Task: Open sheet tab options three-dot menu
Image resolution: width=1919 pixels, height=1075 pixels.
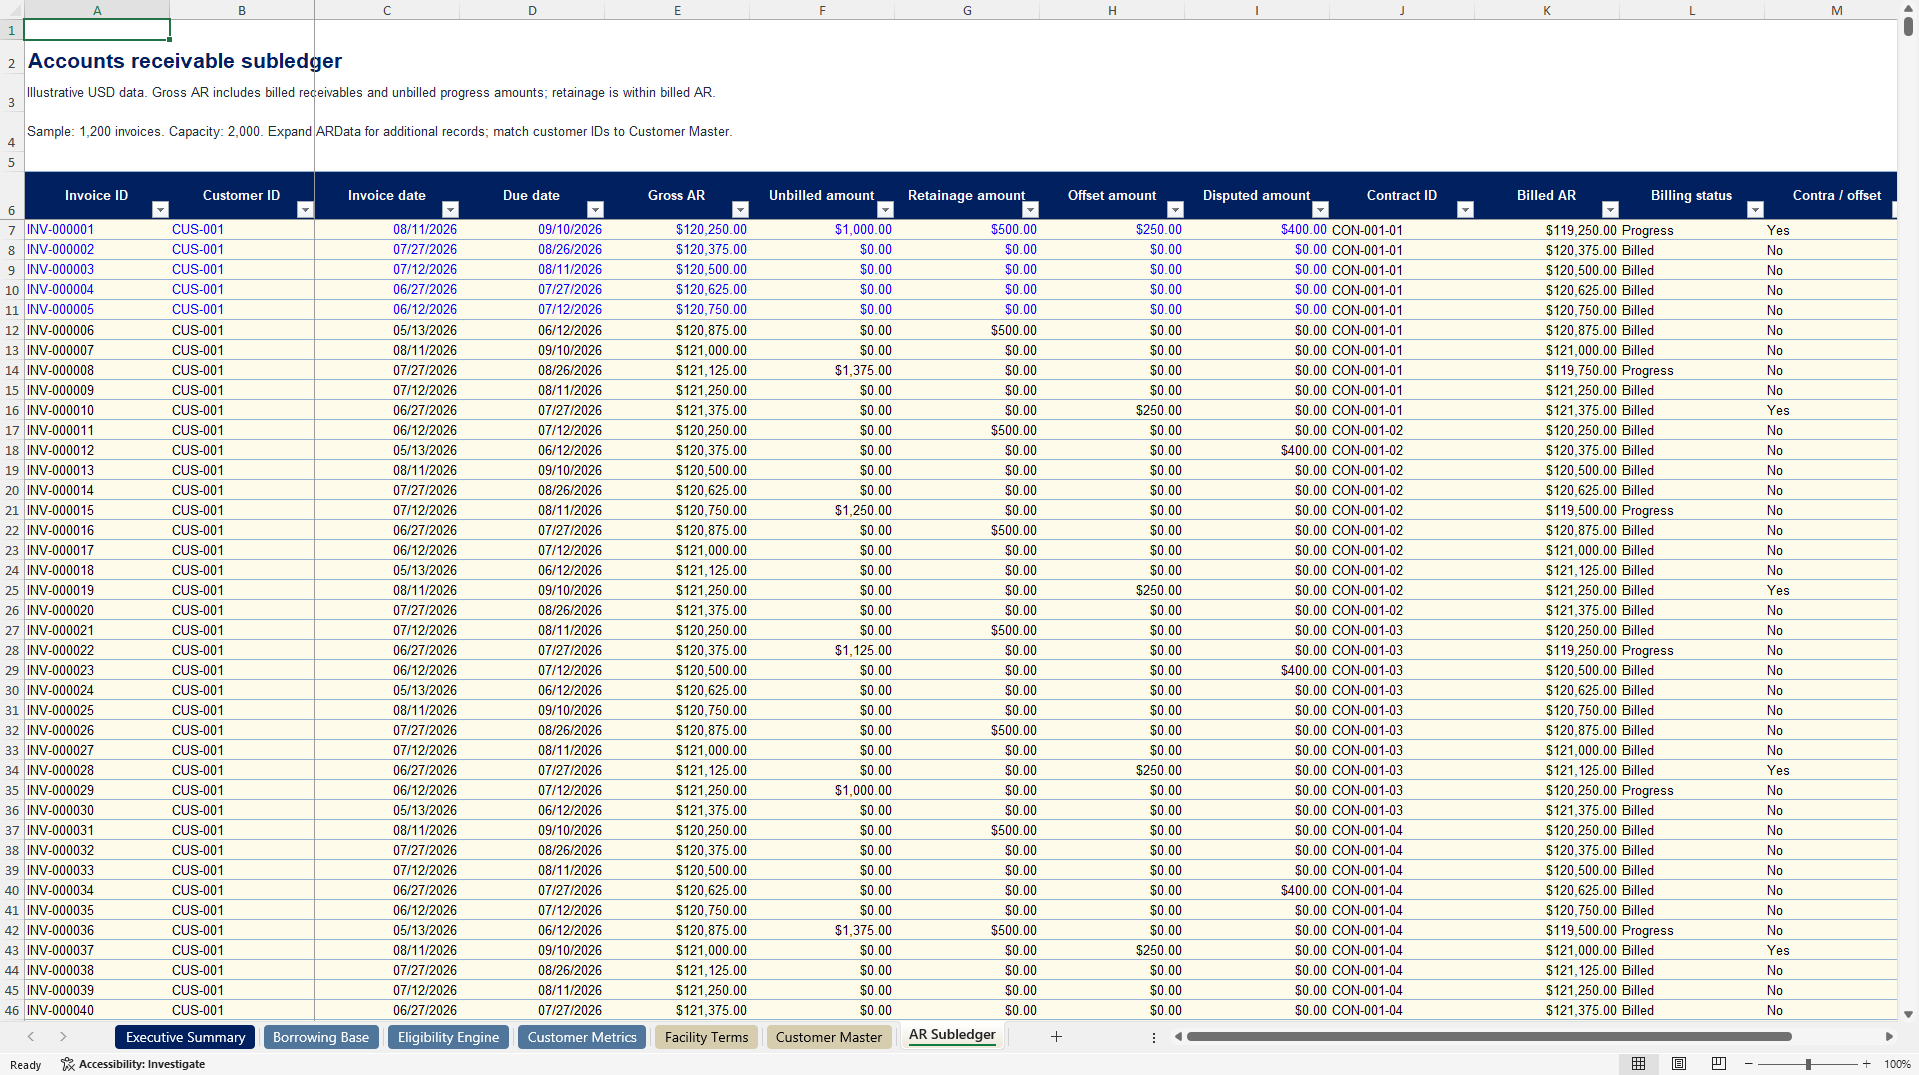Action: 1154,1038
